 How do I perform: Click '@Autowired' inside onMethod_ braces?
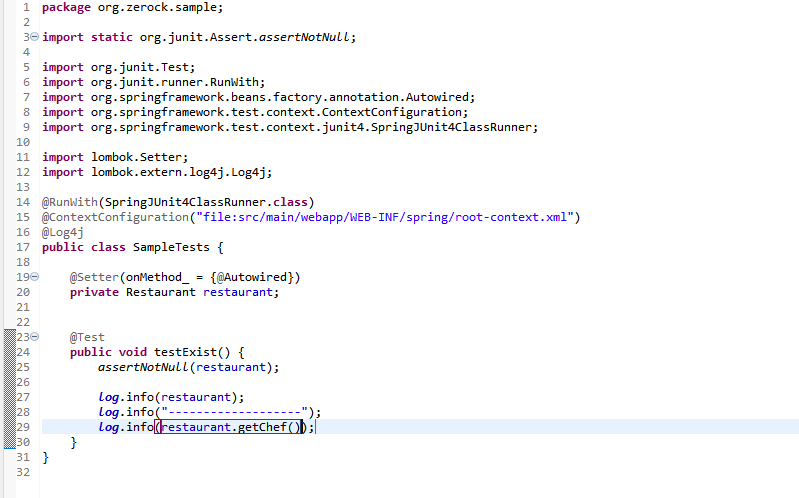click(x=252, y=277)
